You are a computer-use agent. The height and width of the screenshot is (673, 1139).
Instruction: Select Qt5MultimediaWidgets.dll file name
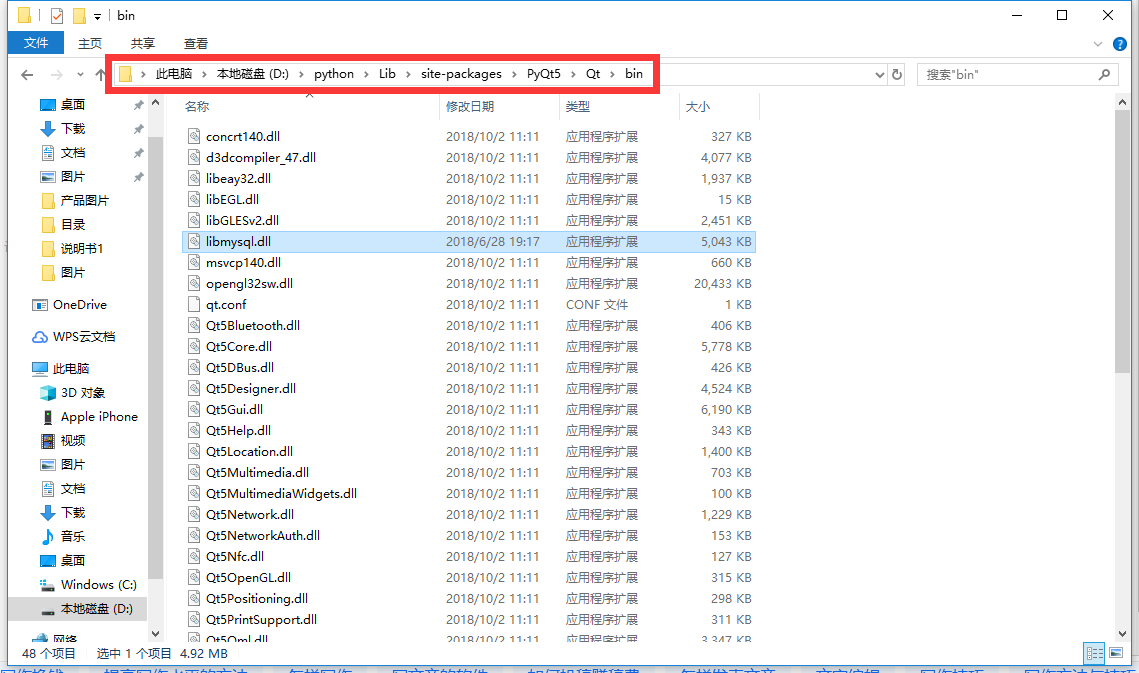[x=281, y=493]
